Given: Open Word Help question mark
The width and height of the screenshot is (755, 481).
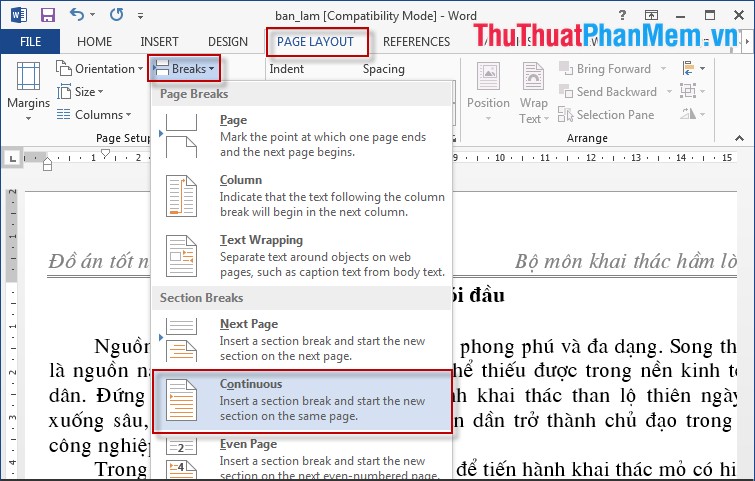Looking at the screenshot, I should pos(623,15).
